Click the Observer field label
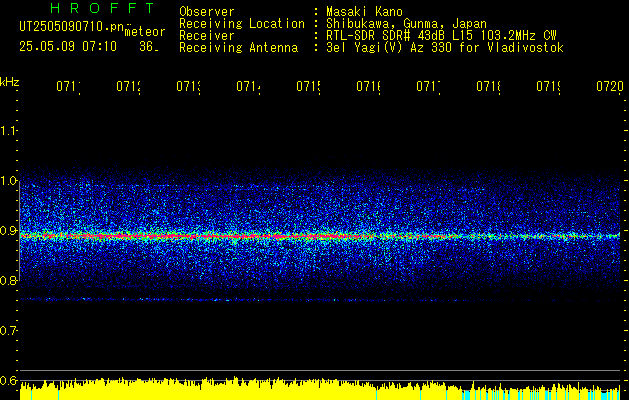Viewport: 629px width, 400px height. tap(207, 12)
